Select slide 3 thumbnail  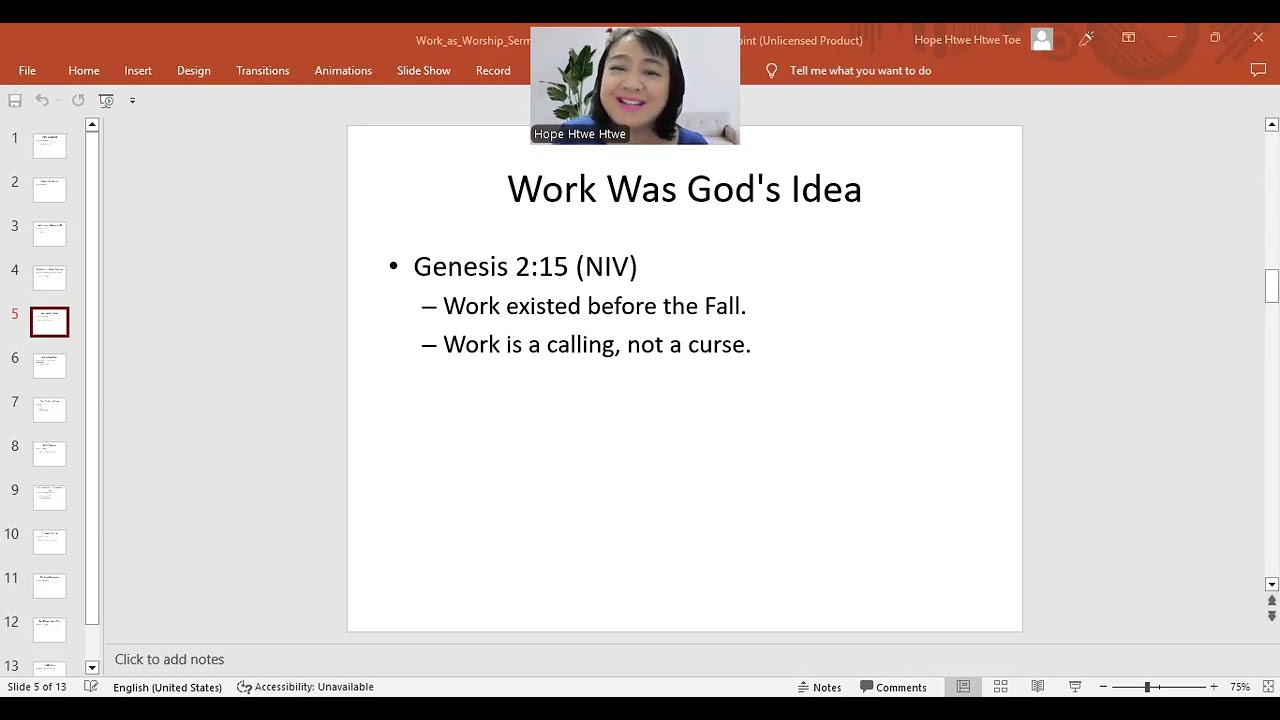50,234
